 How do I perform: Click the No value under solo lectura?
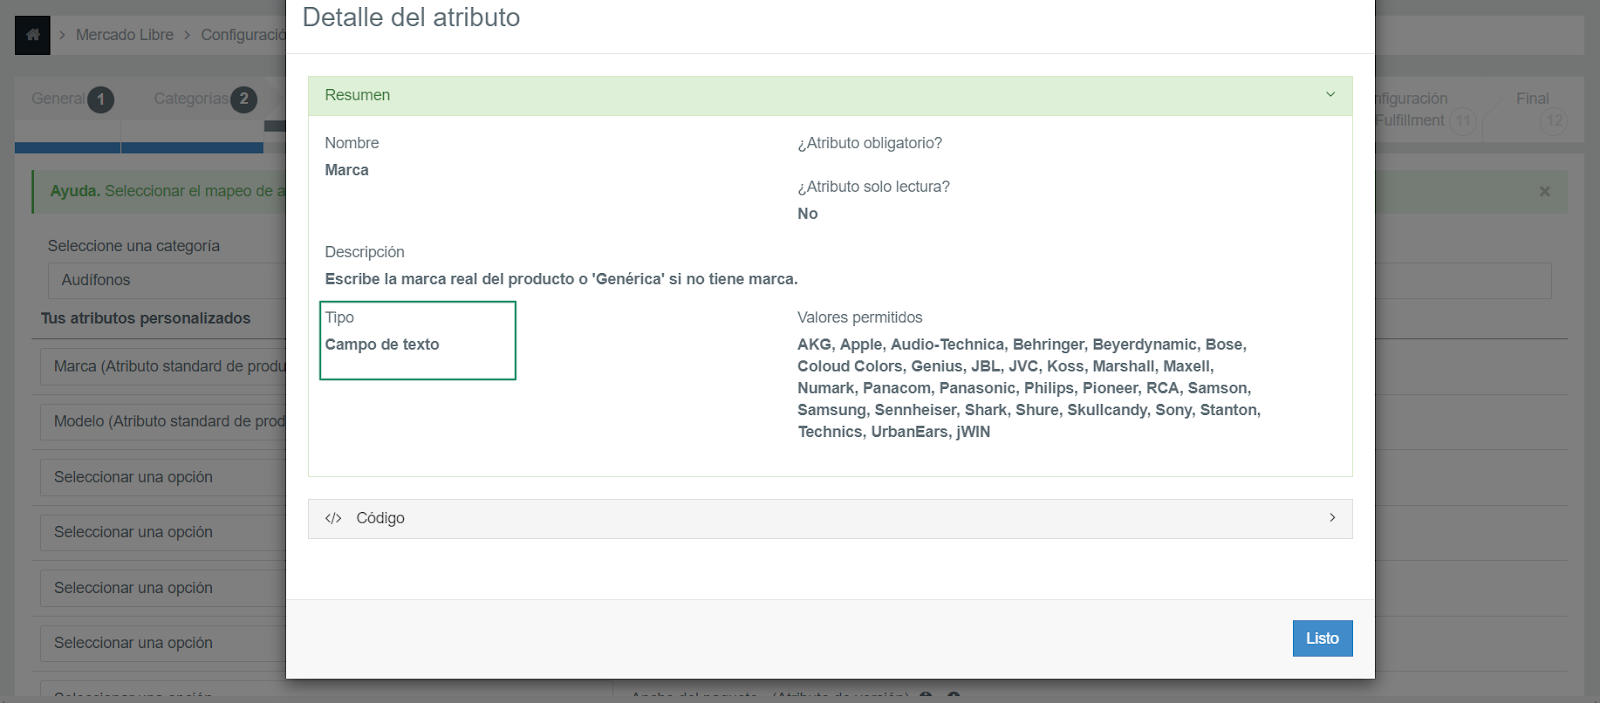coord(808,214)
